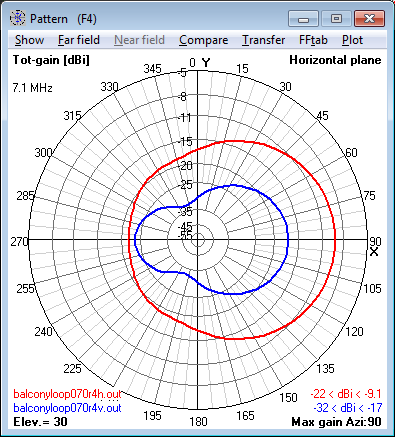Open the Far field menu
This screenshot has width=395, height=437.
coord(79,40)
